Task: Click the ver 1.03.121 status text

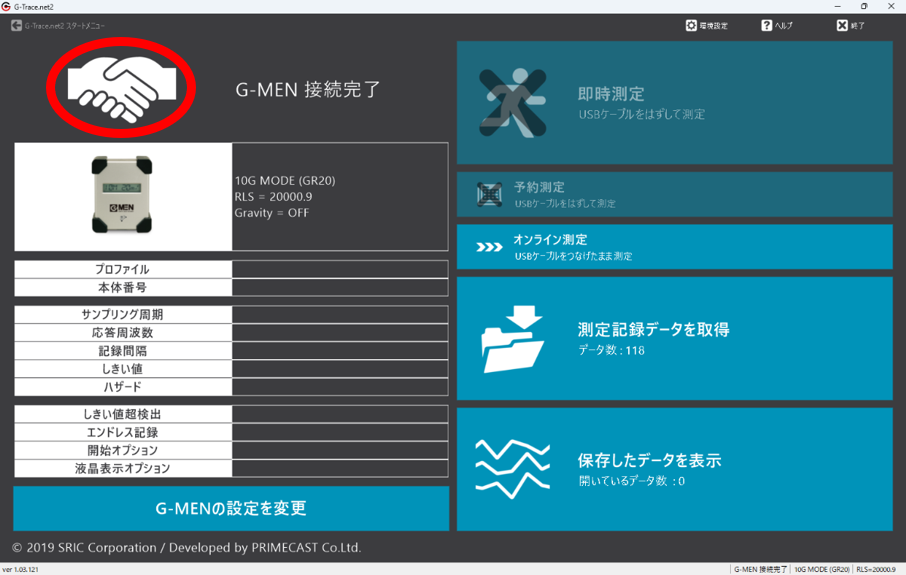Action: click(x=20, y=569)
